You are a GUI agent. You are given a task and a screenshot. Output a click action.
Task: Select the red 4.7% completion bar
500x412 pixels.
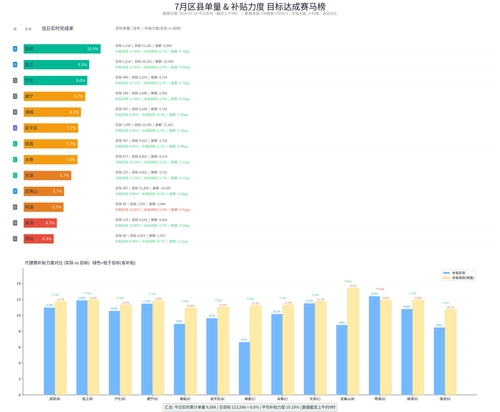click(x=40, y=223)
